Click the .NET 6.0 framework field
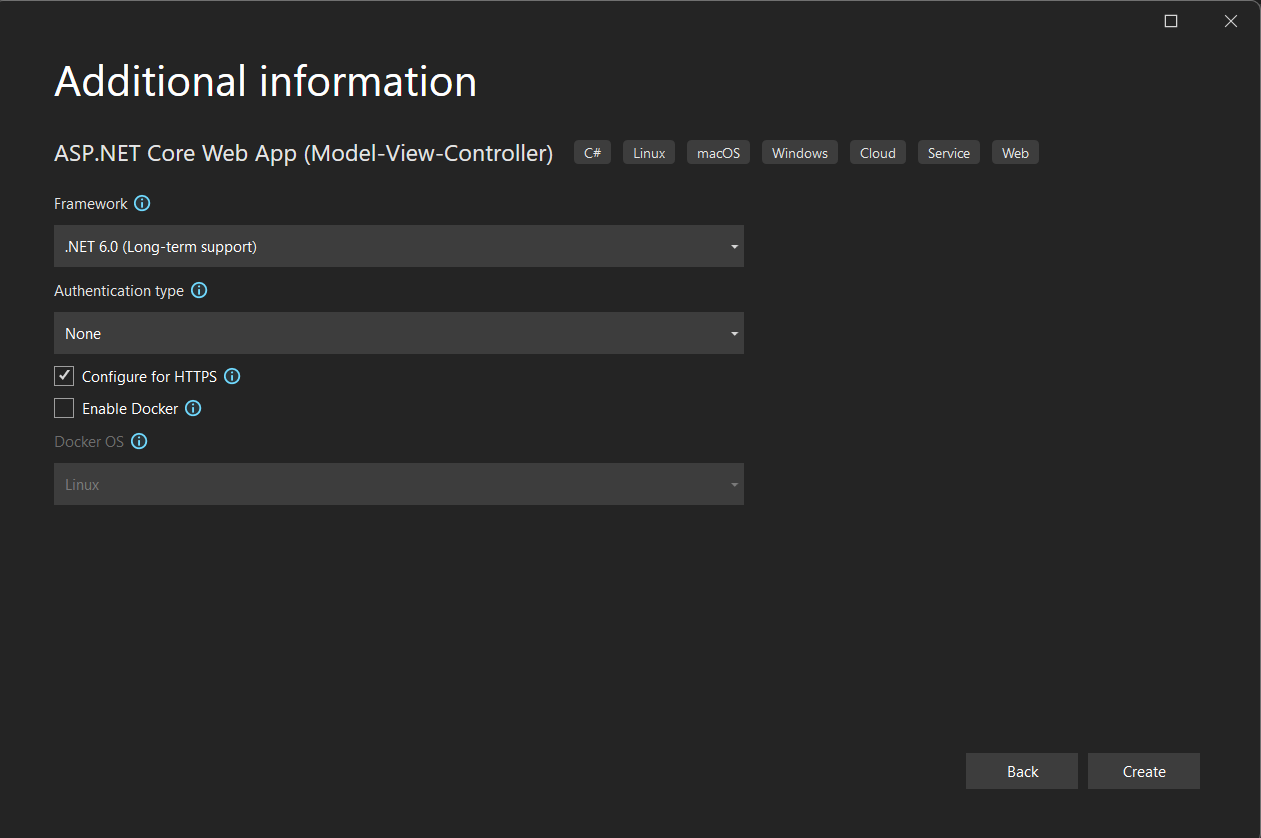 point(398,246)
